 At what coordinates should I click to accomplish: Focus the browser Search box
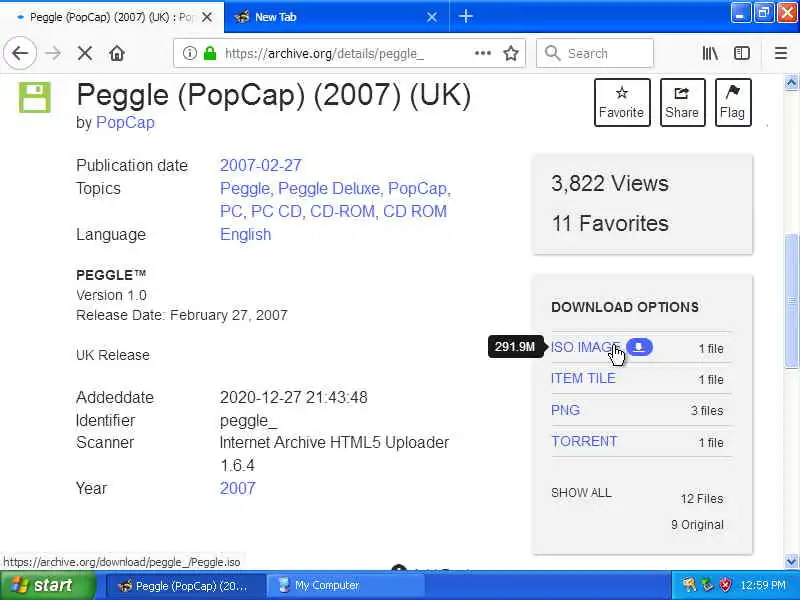tap(595, 53)
